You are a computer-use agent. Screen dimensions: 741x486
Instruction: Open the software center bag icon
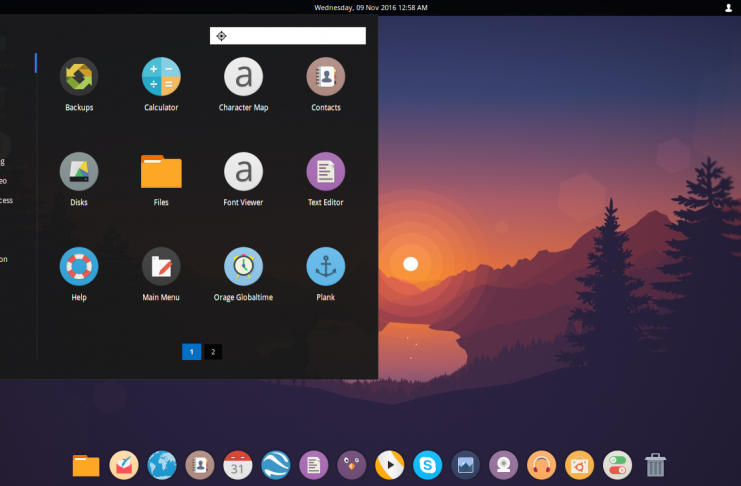(x=579, y=465)
